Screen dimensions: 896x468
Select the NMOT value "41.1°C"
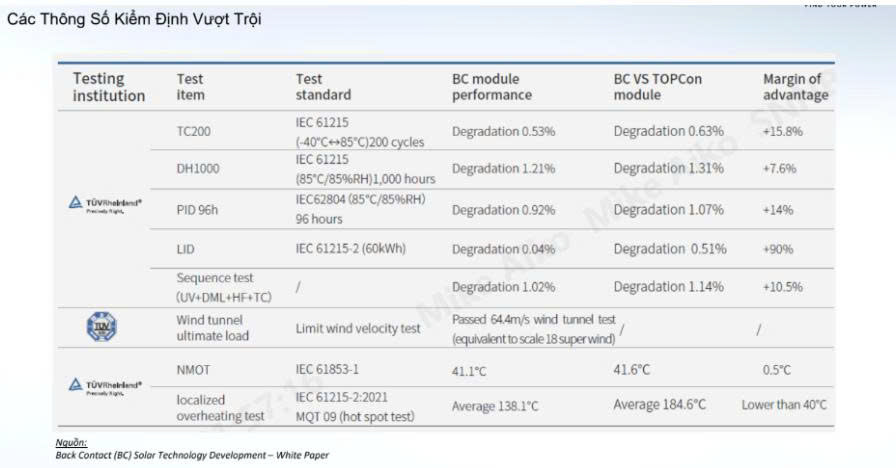(x=469, y=371)
